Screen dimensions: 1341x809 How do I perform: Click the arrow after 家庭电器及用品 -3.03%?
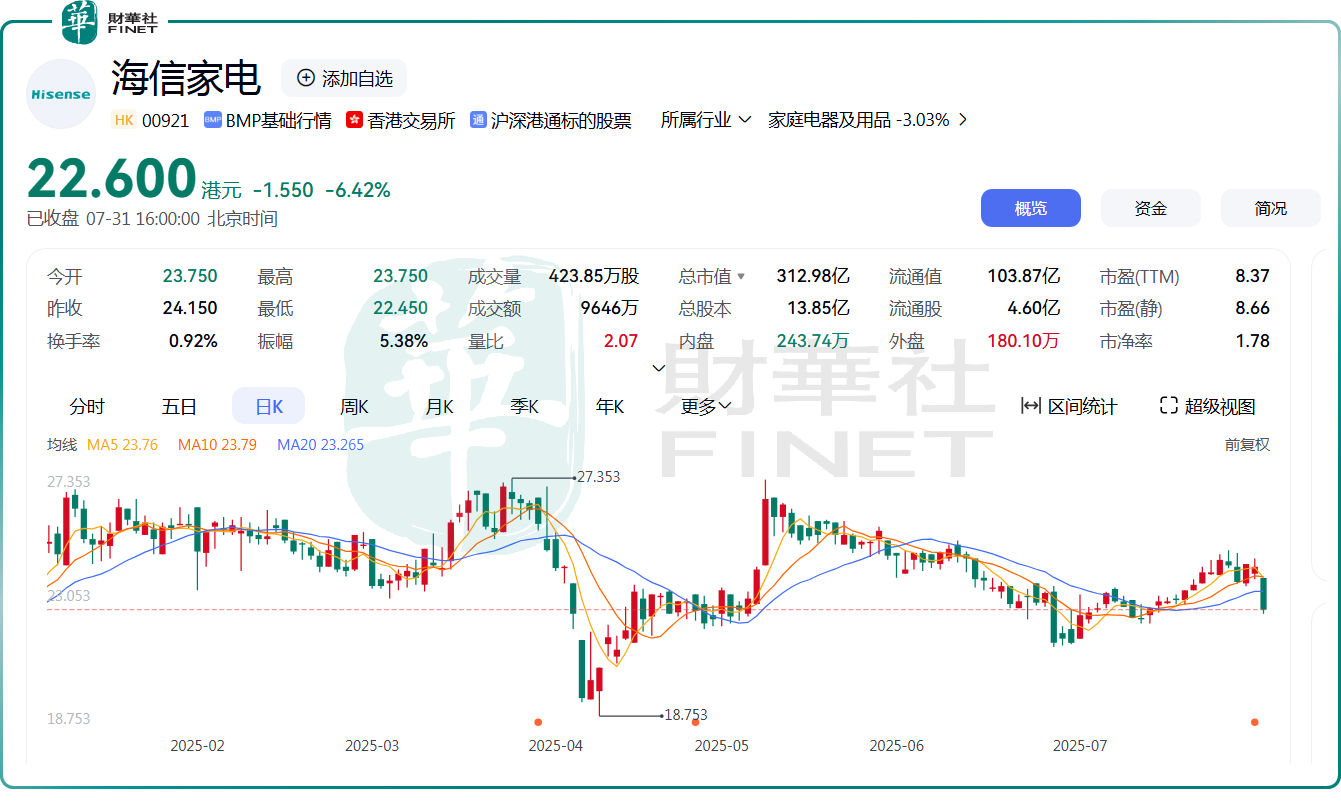click(x=963, y=120)
